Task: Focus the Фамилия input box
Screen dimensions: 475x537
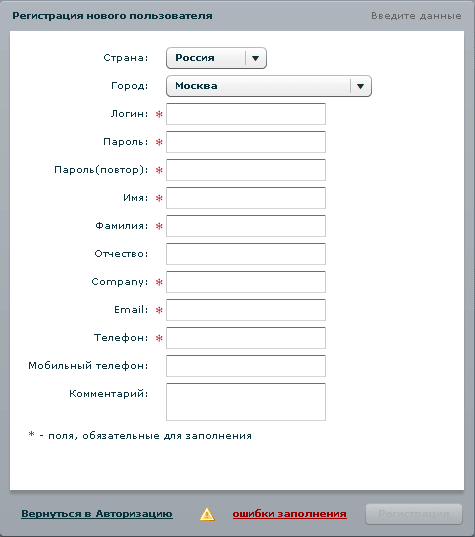Action: (246, 226)
